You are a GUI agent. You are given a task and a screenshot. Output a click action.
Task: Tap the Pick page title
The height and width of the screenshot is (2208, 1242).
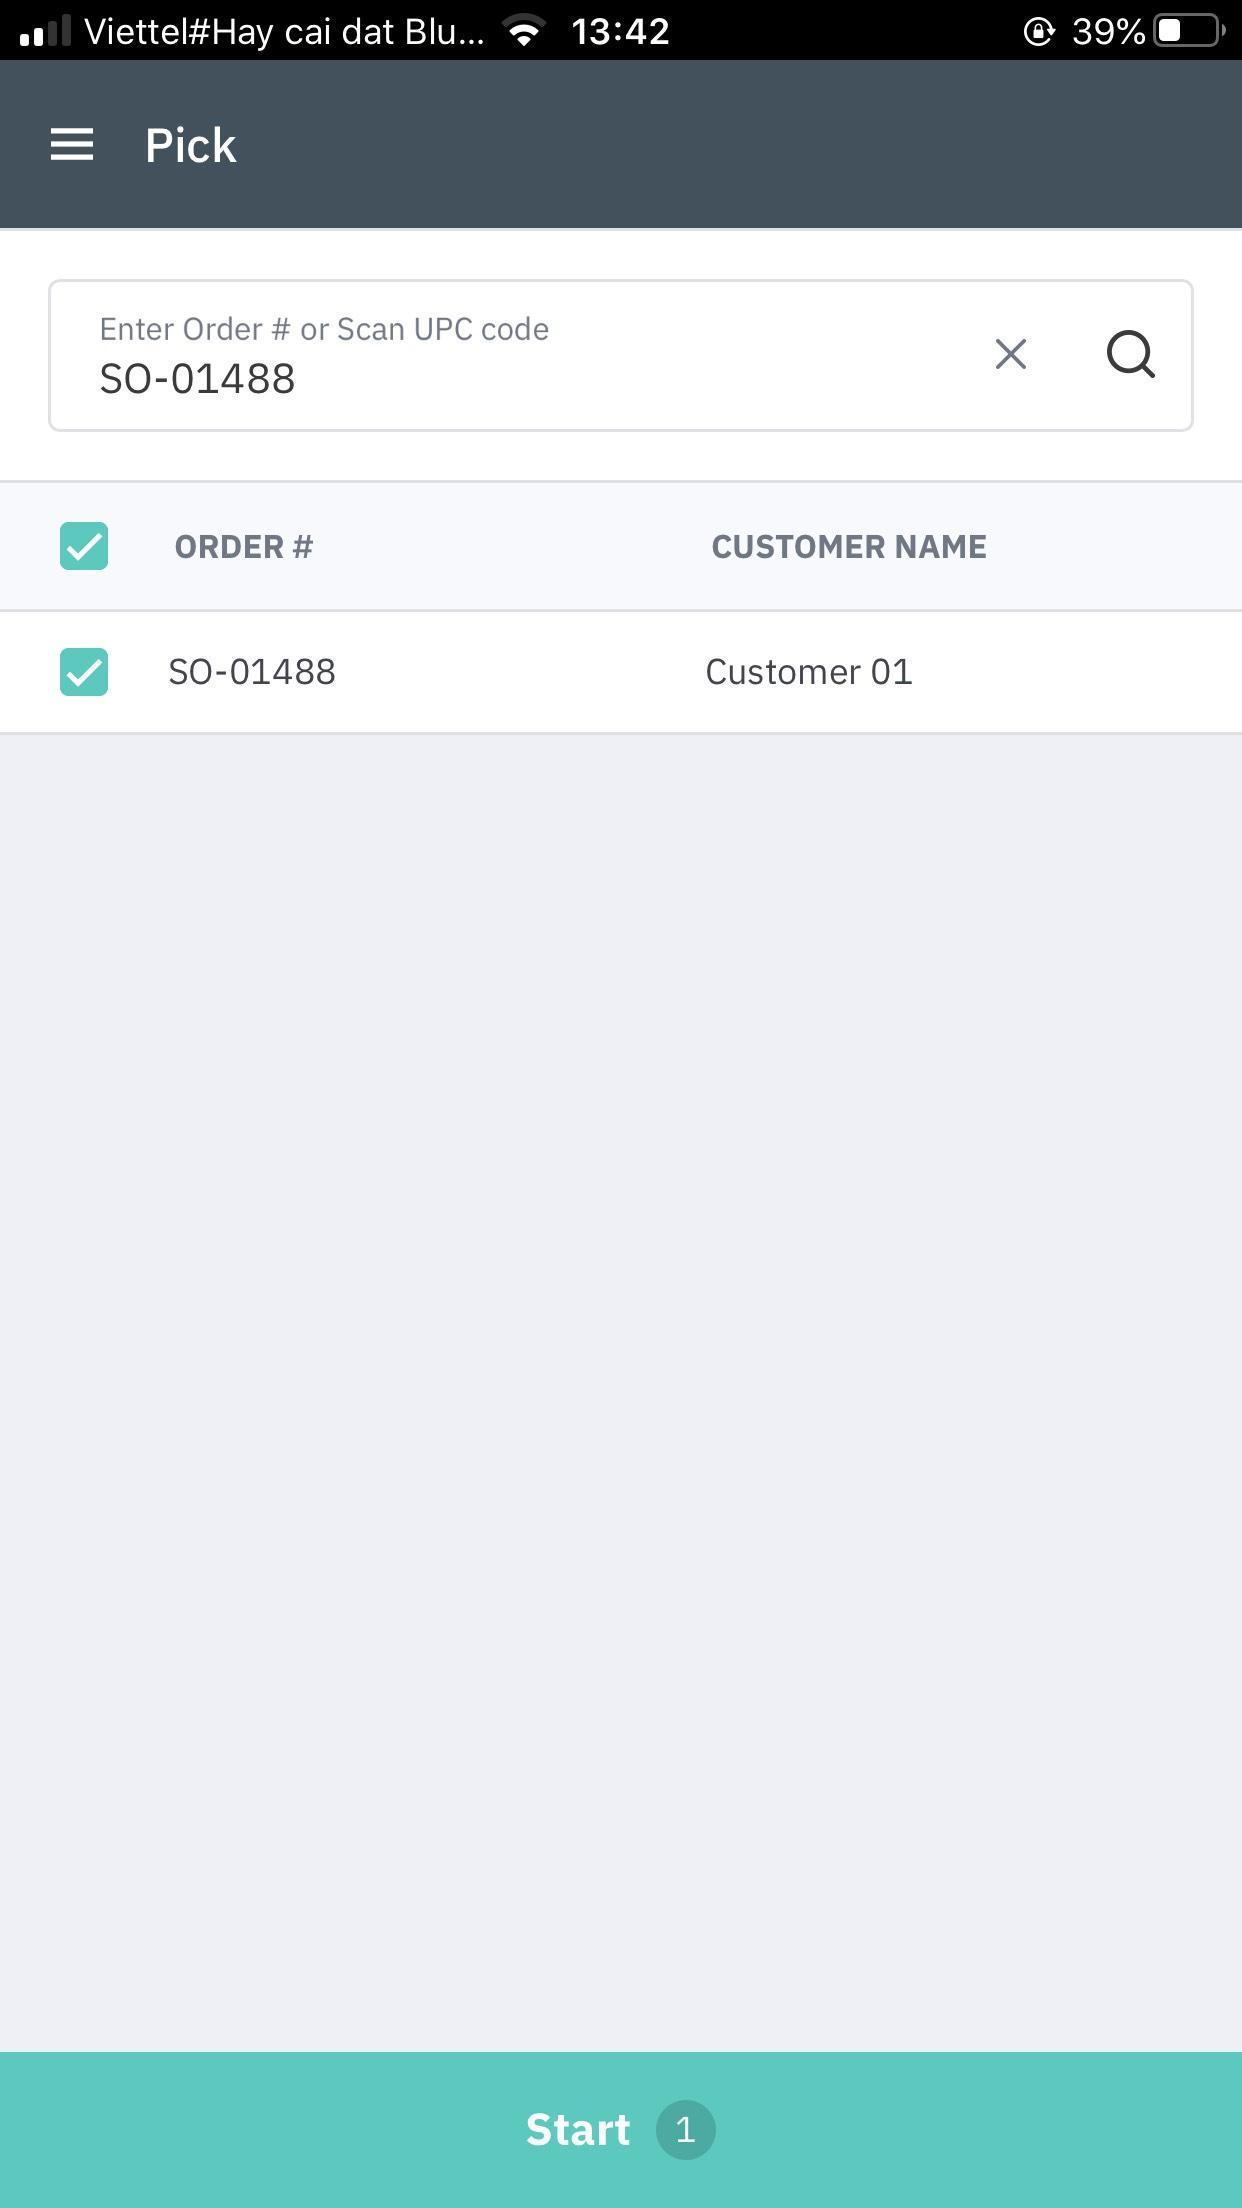tap(190, 146)
